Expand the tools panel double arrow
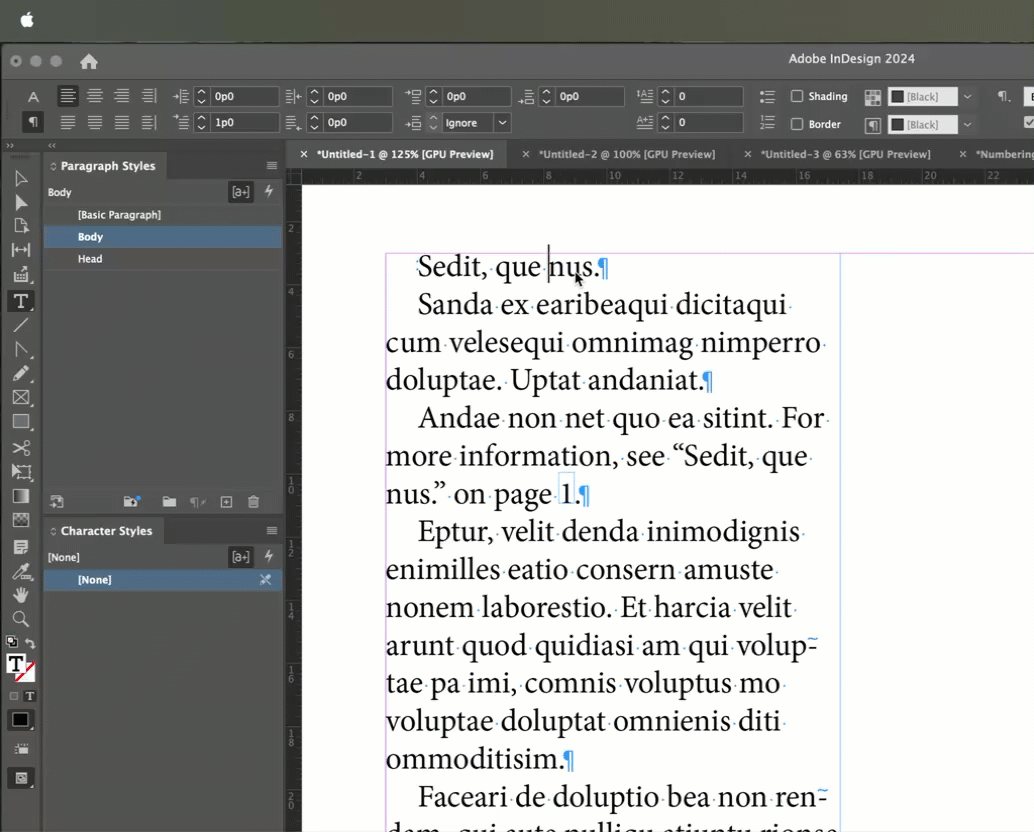 tap(10, 145)
